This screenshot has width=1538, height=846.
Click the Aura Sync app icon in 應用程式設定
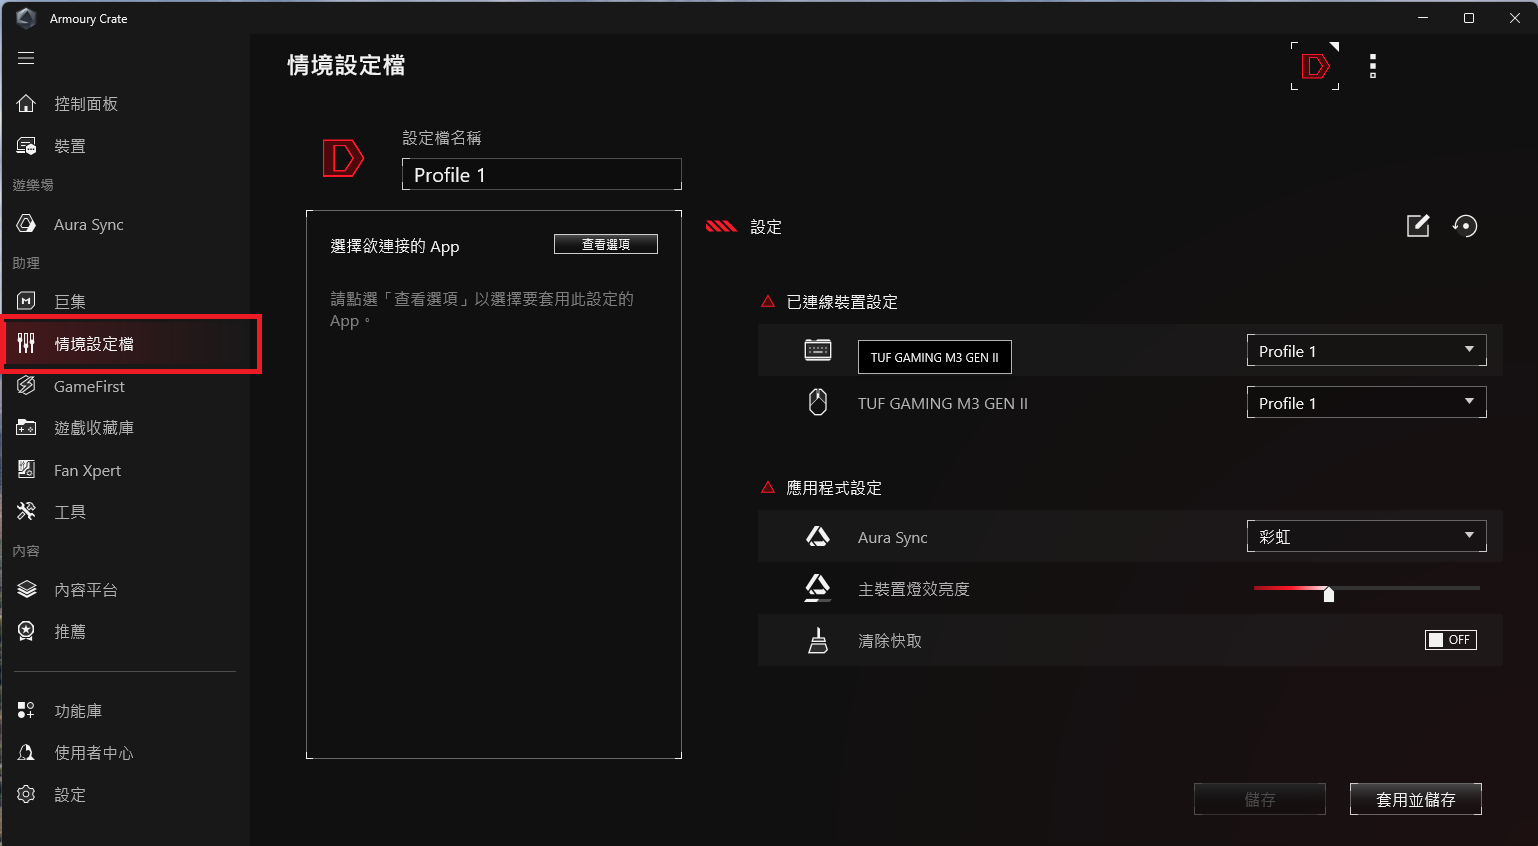(818, 537)
